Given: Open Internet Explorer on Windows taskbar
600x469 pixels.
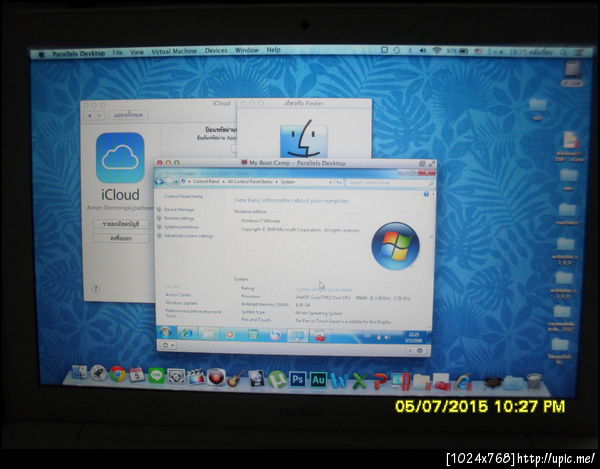Looking at the screenshot, I should (187, 333).
